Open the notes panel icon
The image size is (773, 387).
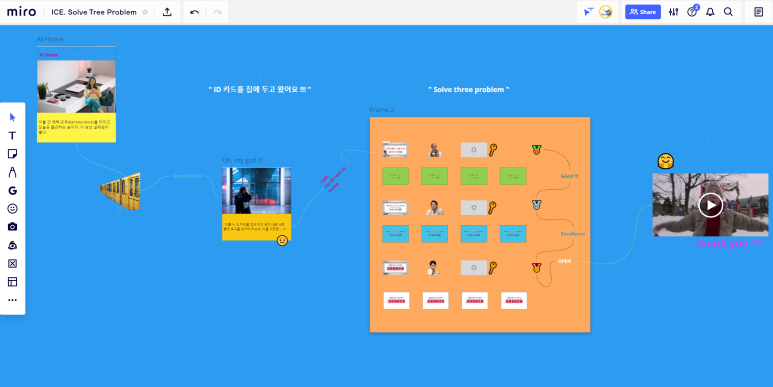(759, 12)
